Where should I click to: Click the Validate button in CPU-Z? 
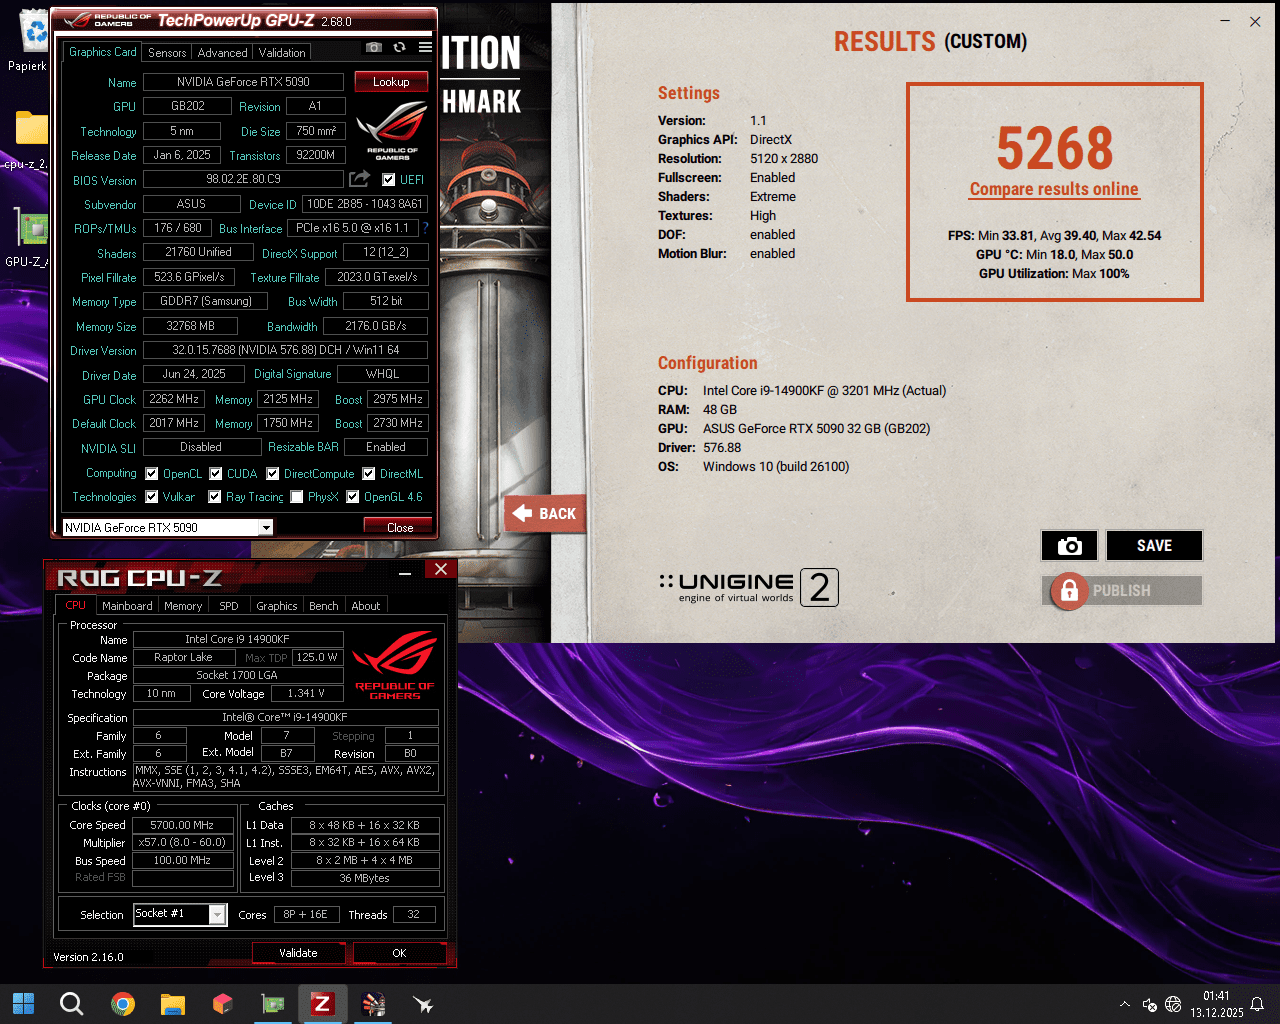[x=298, y=953]
